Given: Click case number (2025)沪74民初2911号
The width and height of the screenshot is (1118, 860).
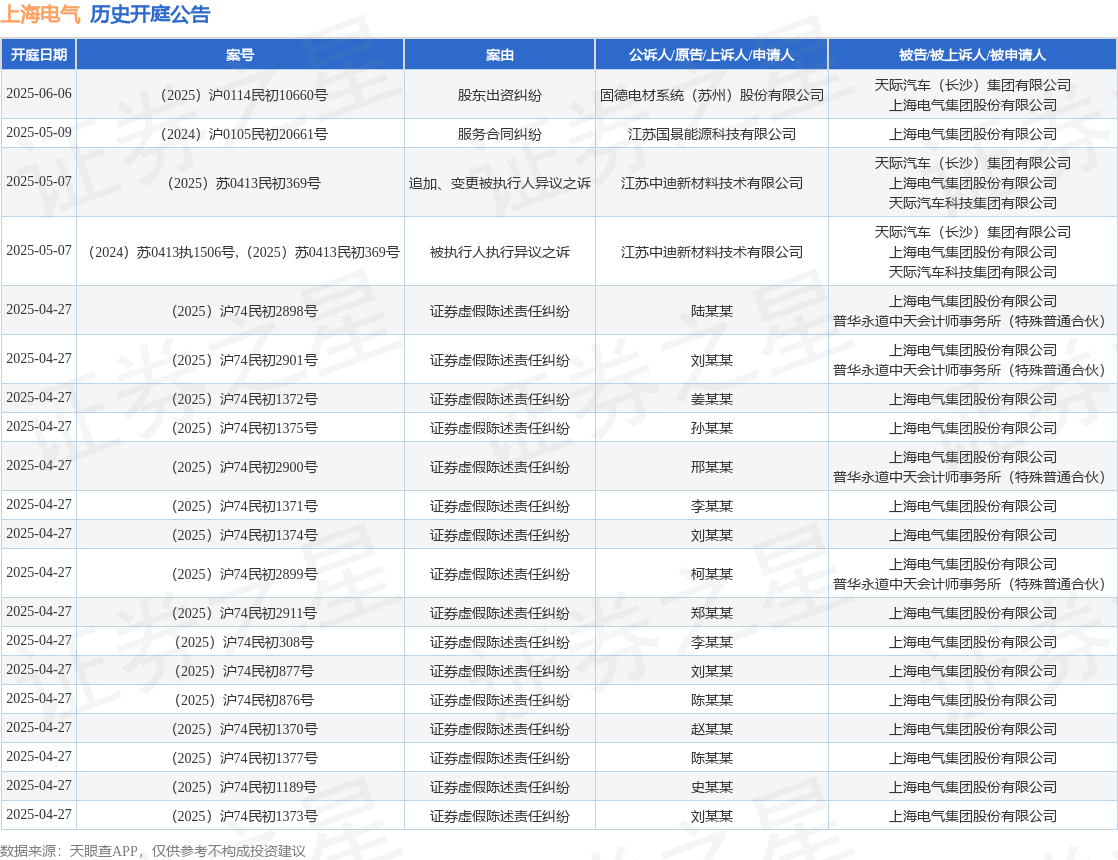Looking at the screenshot, I should pyautogui.click(x=240, y=613).
